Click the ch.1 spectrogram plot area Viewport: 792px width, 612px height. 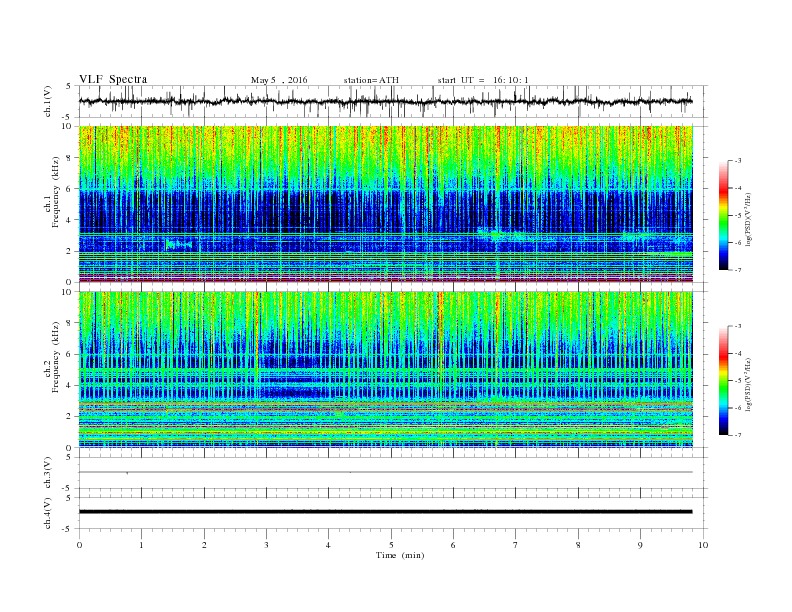[x=386, y=204]
